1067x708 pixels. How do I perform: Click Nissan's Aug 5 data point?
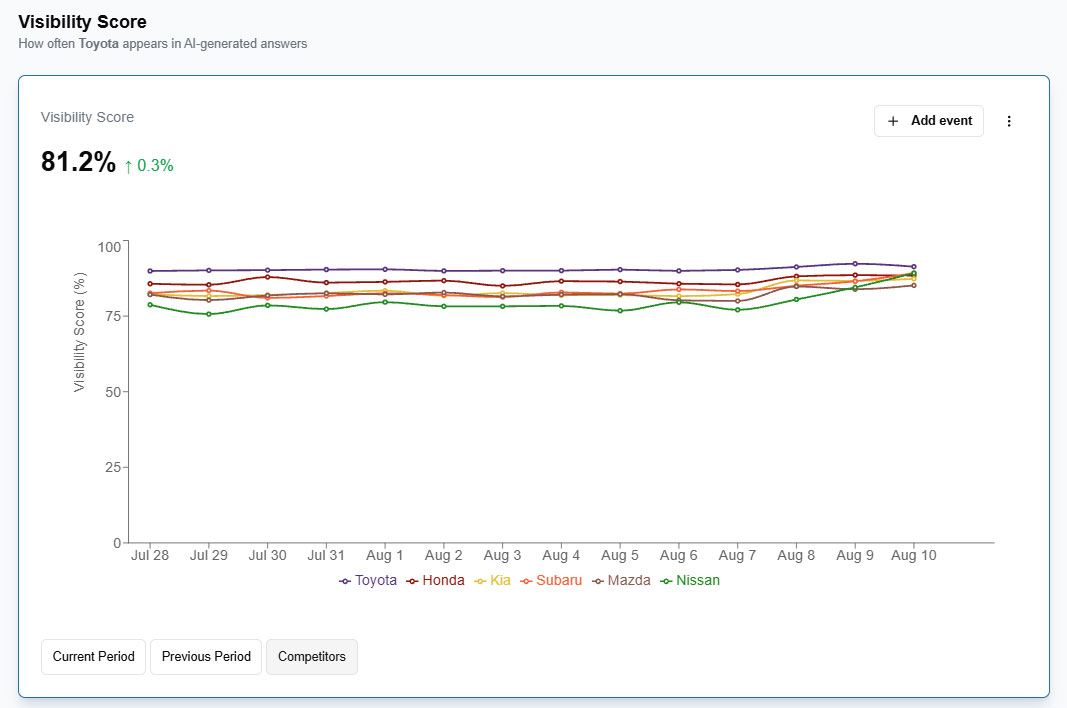620,310
